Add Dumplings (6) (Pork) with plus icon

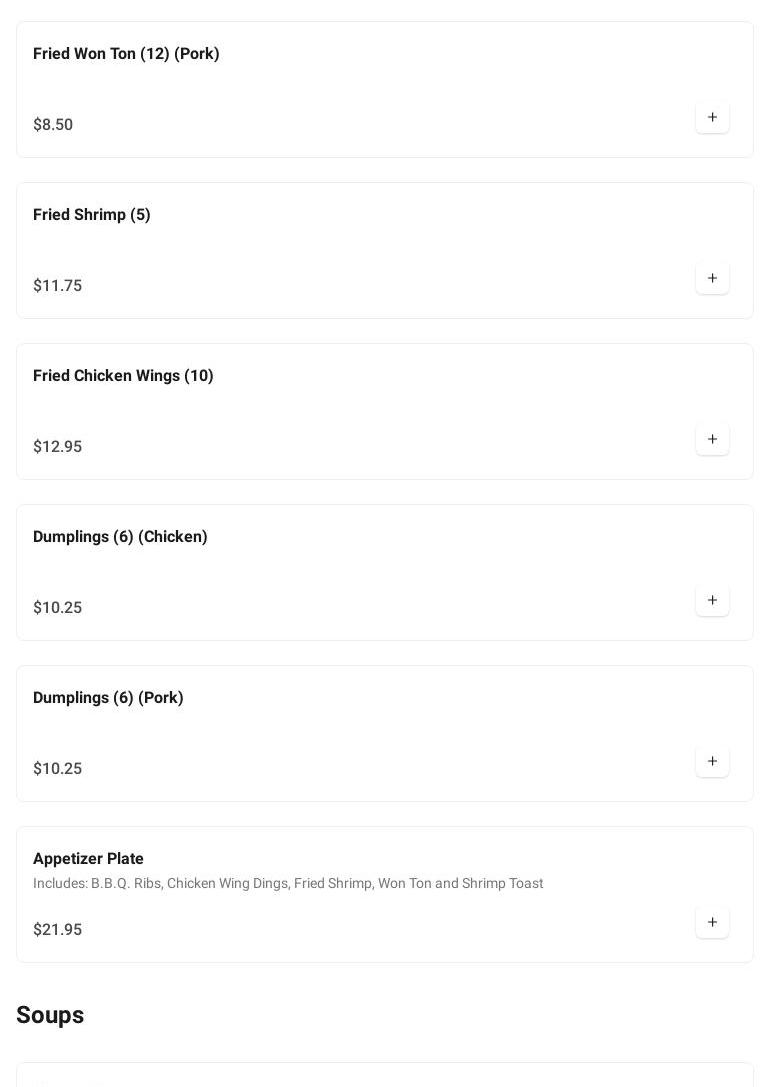pos(712,761)
